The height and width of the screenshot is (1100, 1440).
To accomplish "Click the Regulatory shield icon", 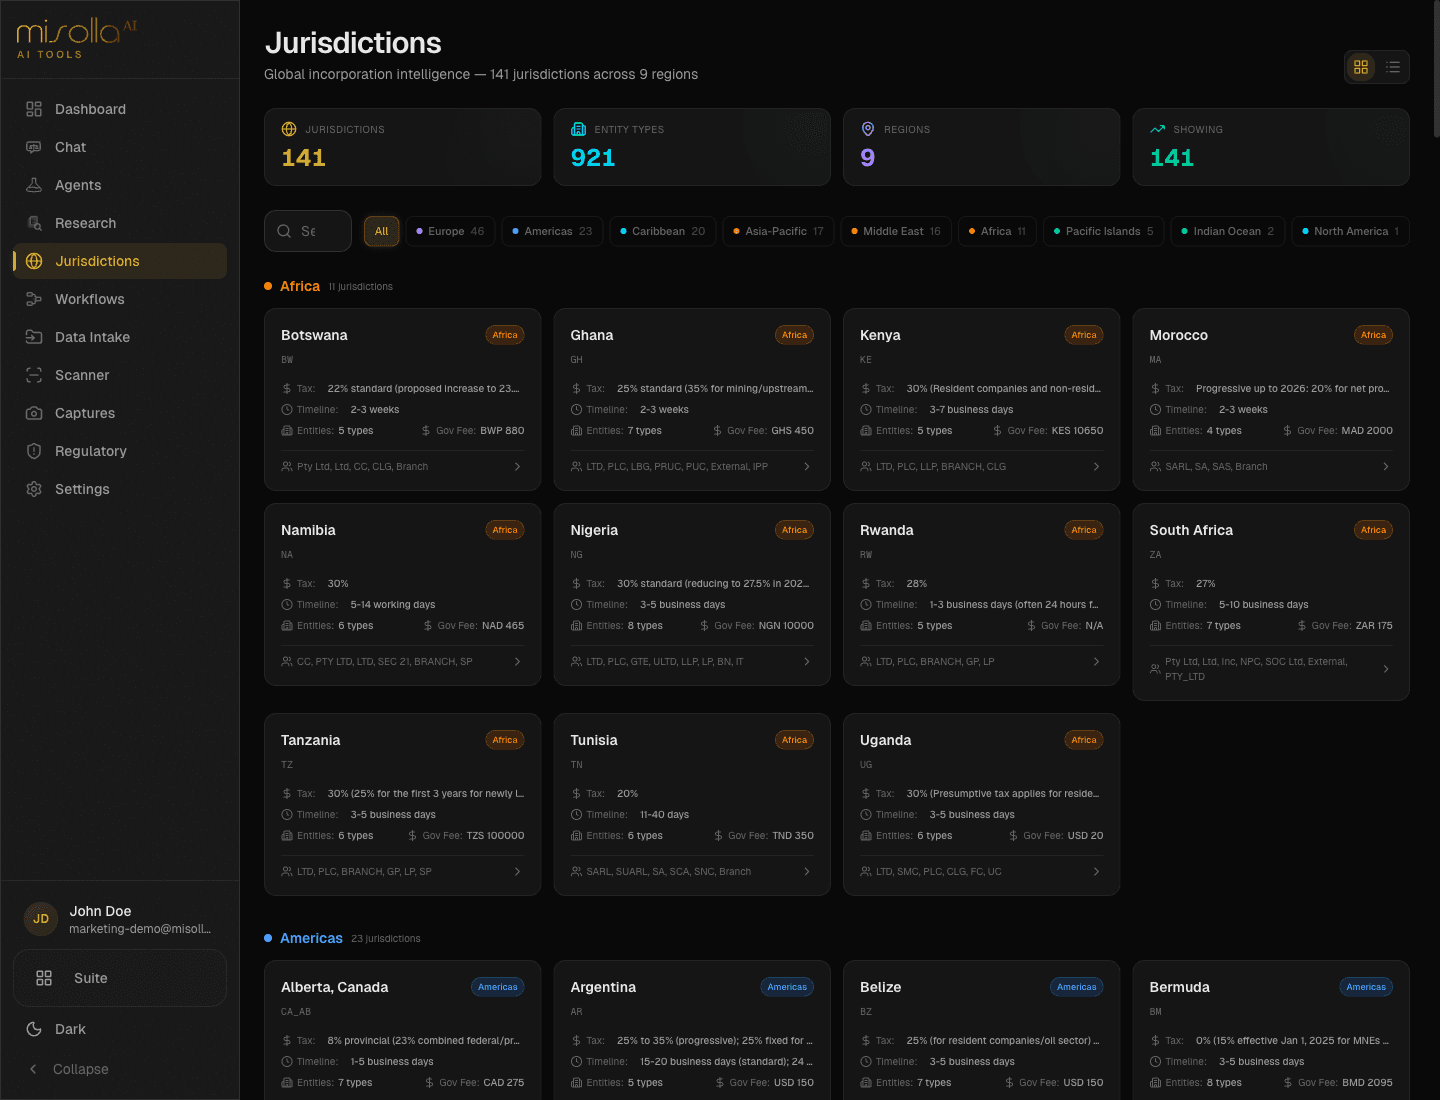I will (x=34, y=451).
